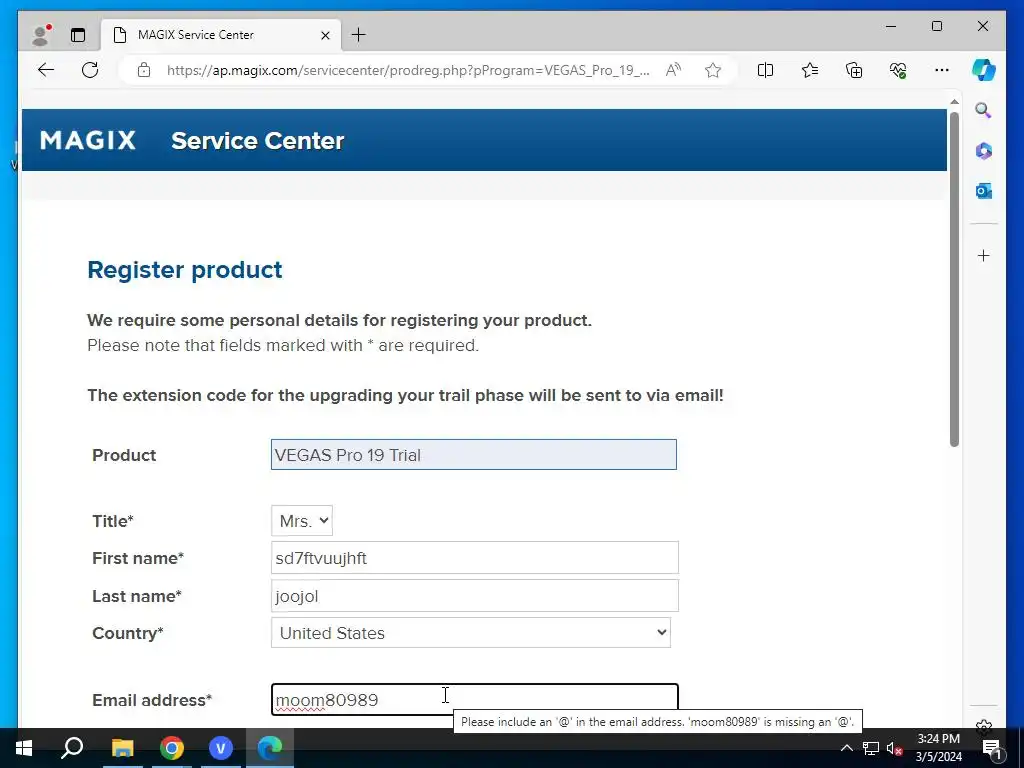Expand the Country dropdown
Screen dimensions: 1024x768
click(x=471, y=633)
